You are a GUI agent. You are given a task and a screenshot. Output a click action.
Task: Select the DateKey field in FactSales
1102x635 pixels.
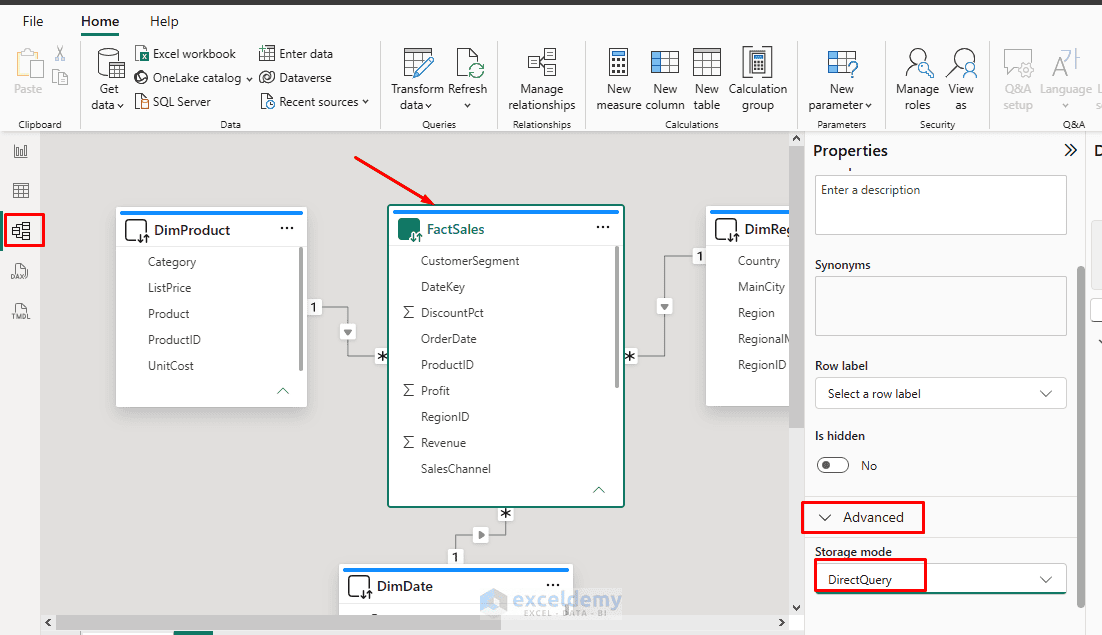tap(443, 287)
